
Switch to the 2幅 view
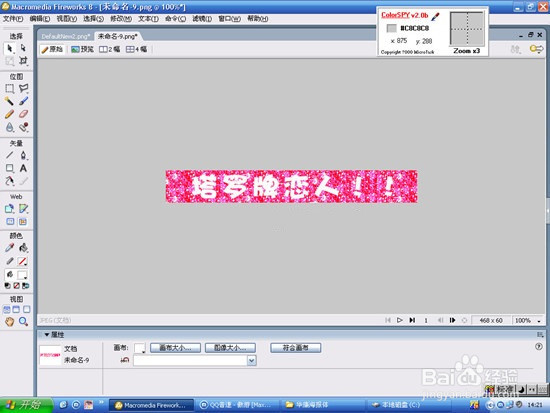(x=109, y=49)
